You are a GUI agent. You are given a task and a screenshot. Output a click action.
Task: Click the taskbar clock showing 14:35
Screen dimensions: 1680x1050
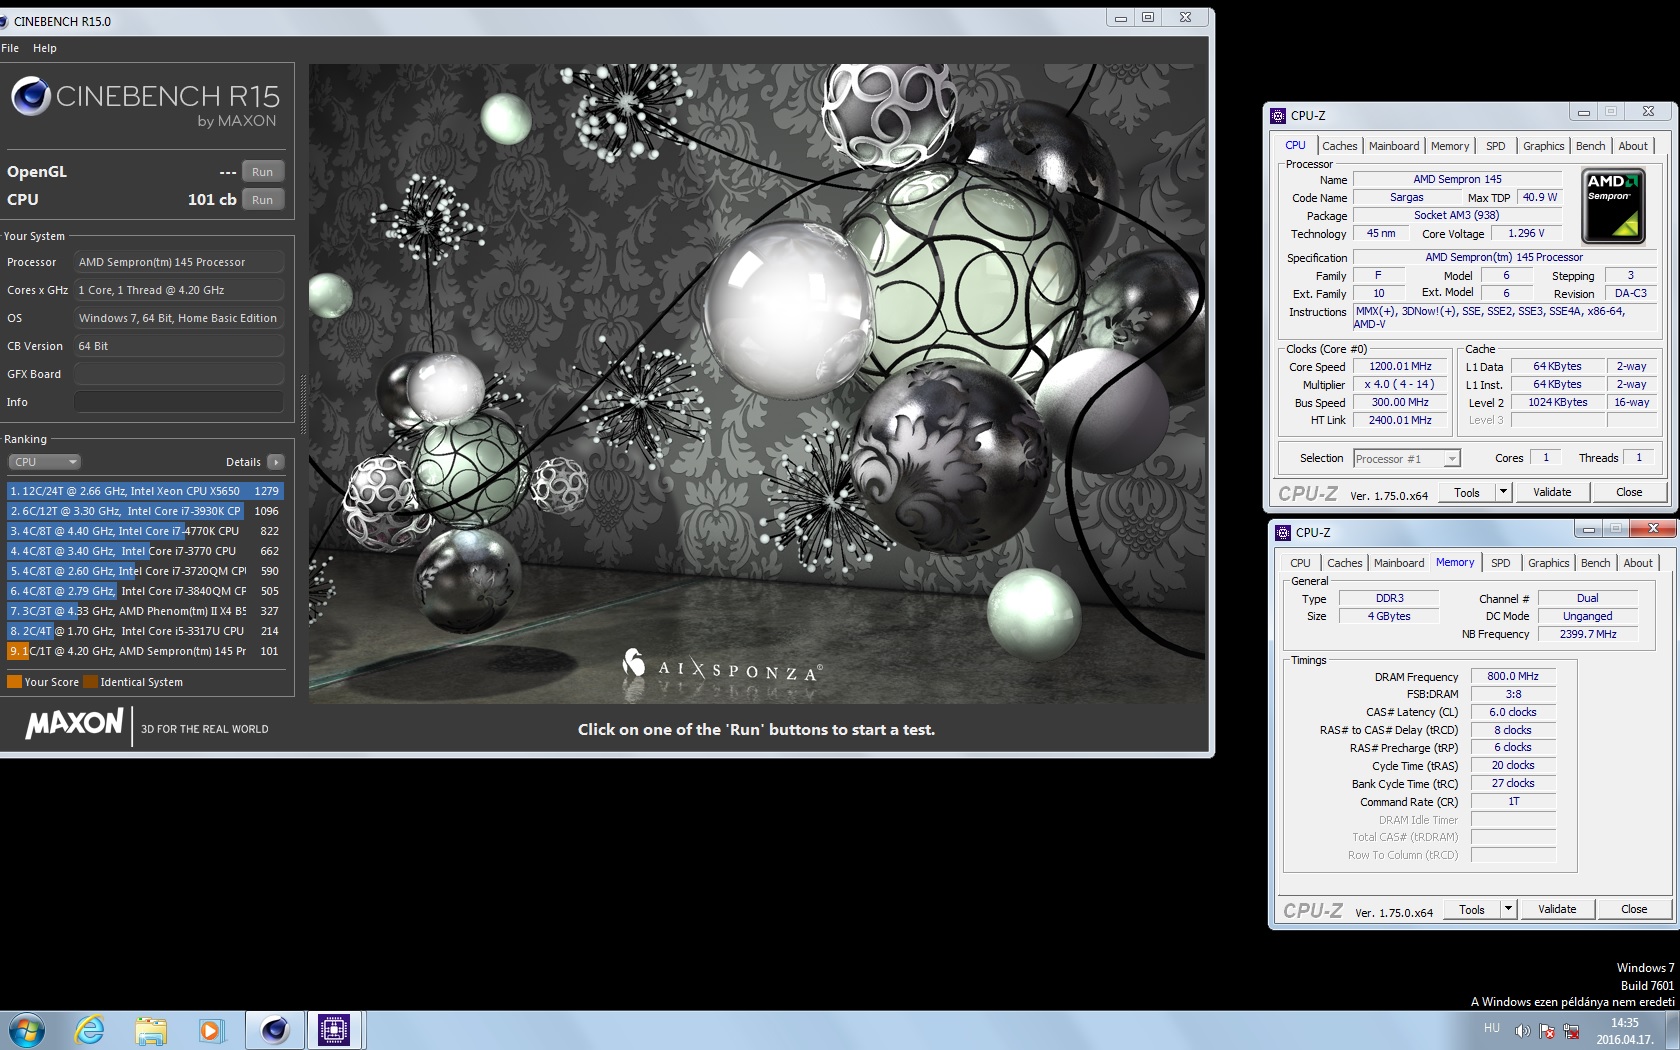(x=1625, y=1031)
